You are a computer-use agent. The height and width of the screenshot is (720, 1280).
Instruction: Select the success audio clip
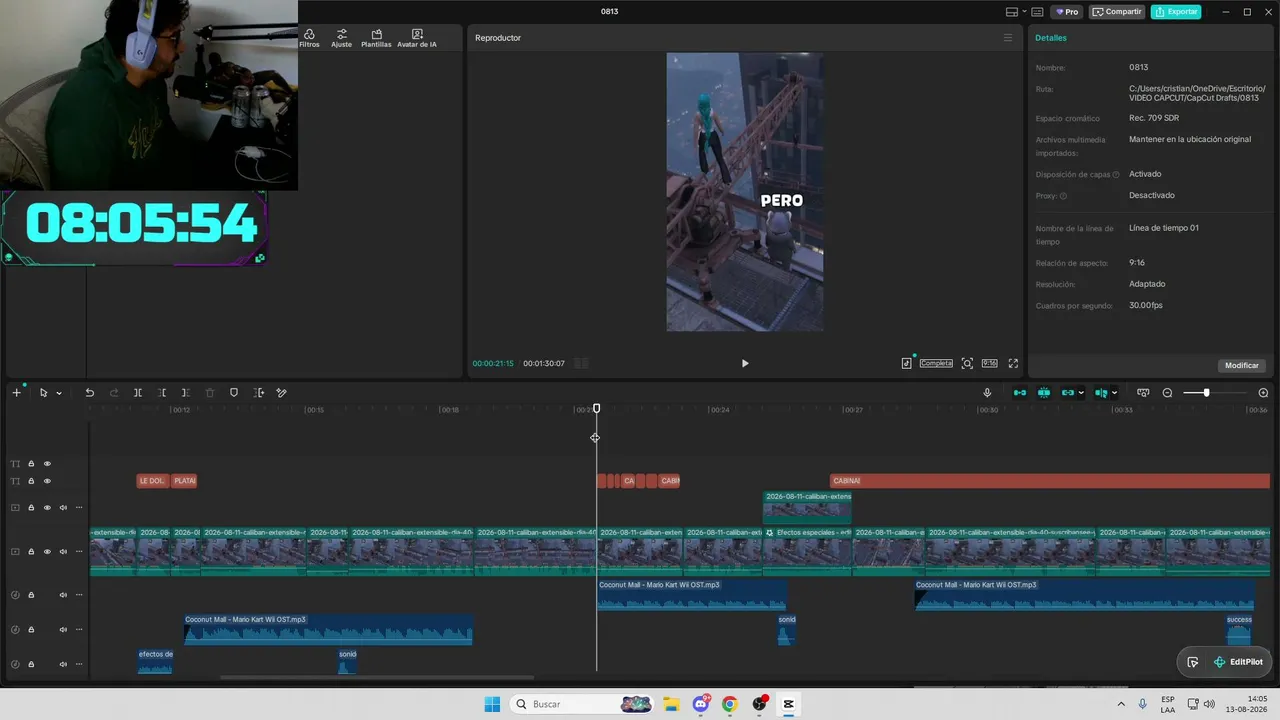[x=1239, y=630]
